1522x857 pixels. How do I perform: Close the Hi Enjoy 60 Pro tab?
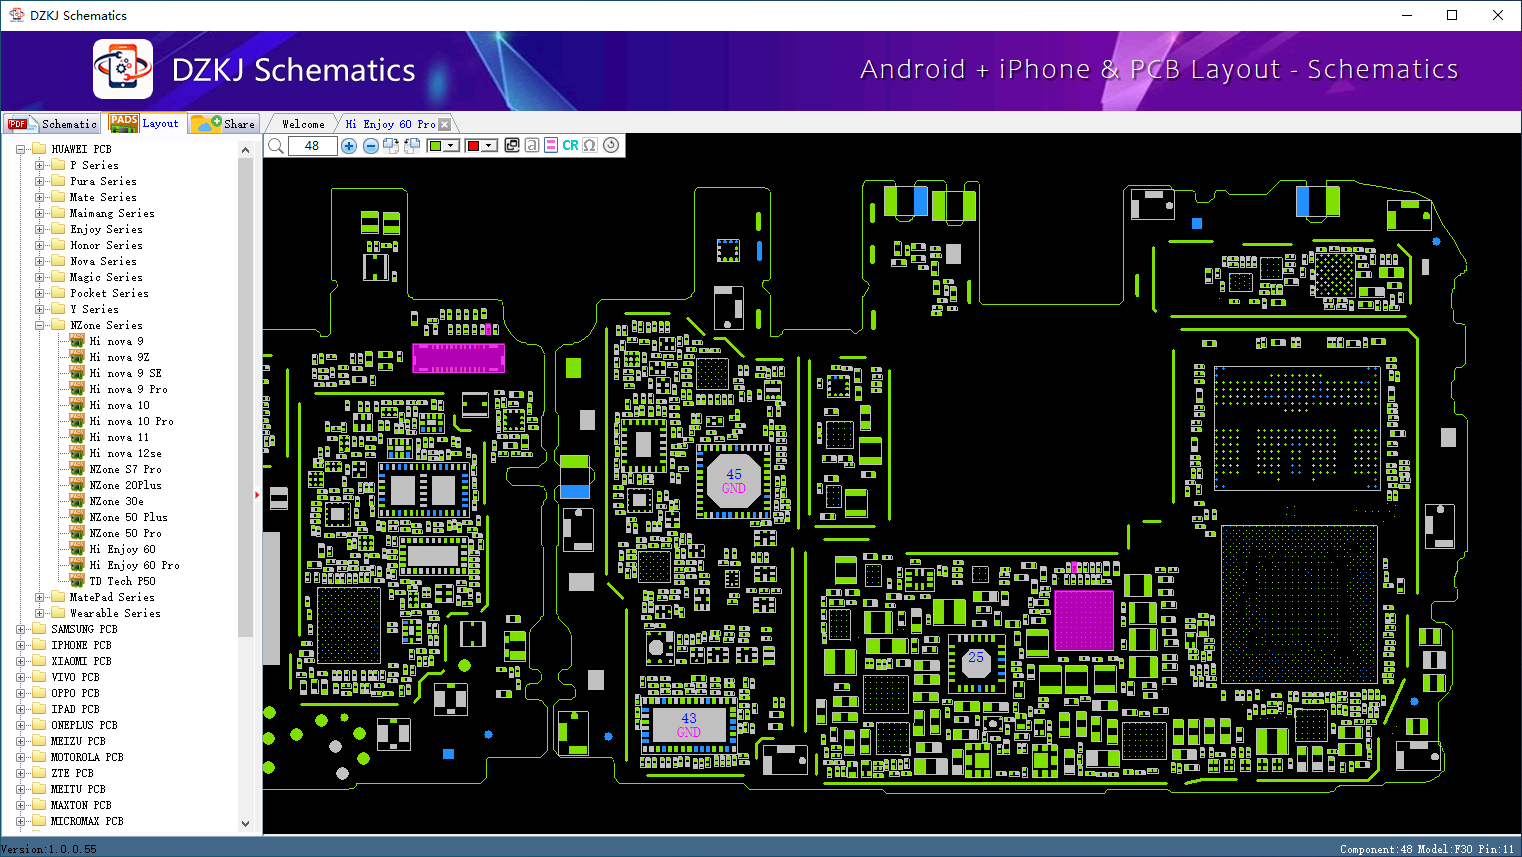pyautogui.click(x=445, y=124)
